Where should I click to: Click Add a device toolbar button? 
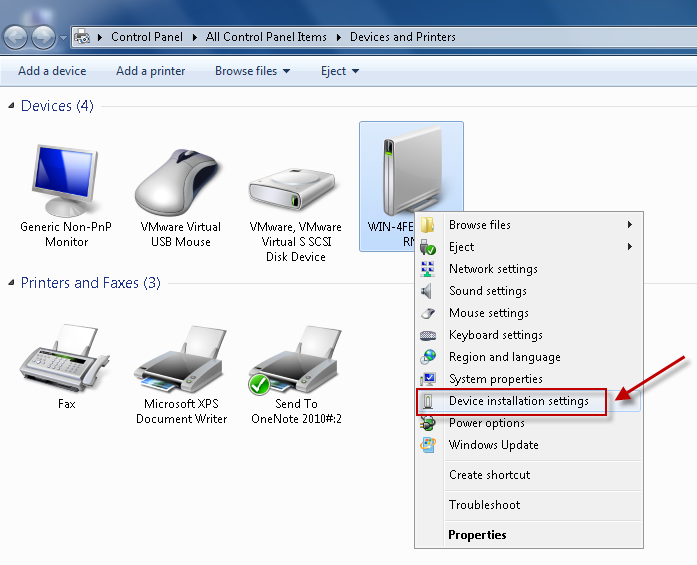click(x=52, y=71)
